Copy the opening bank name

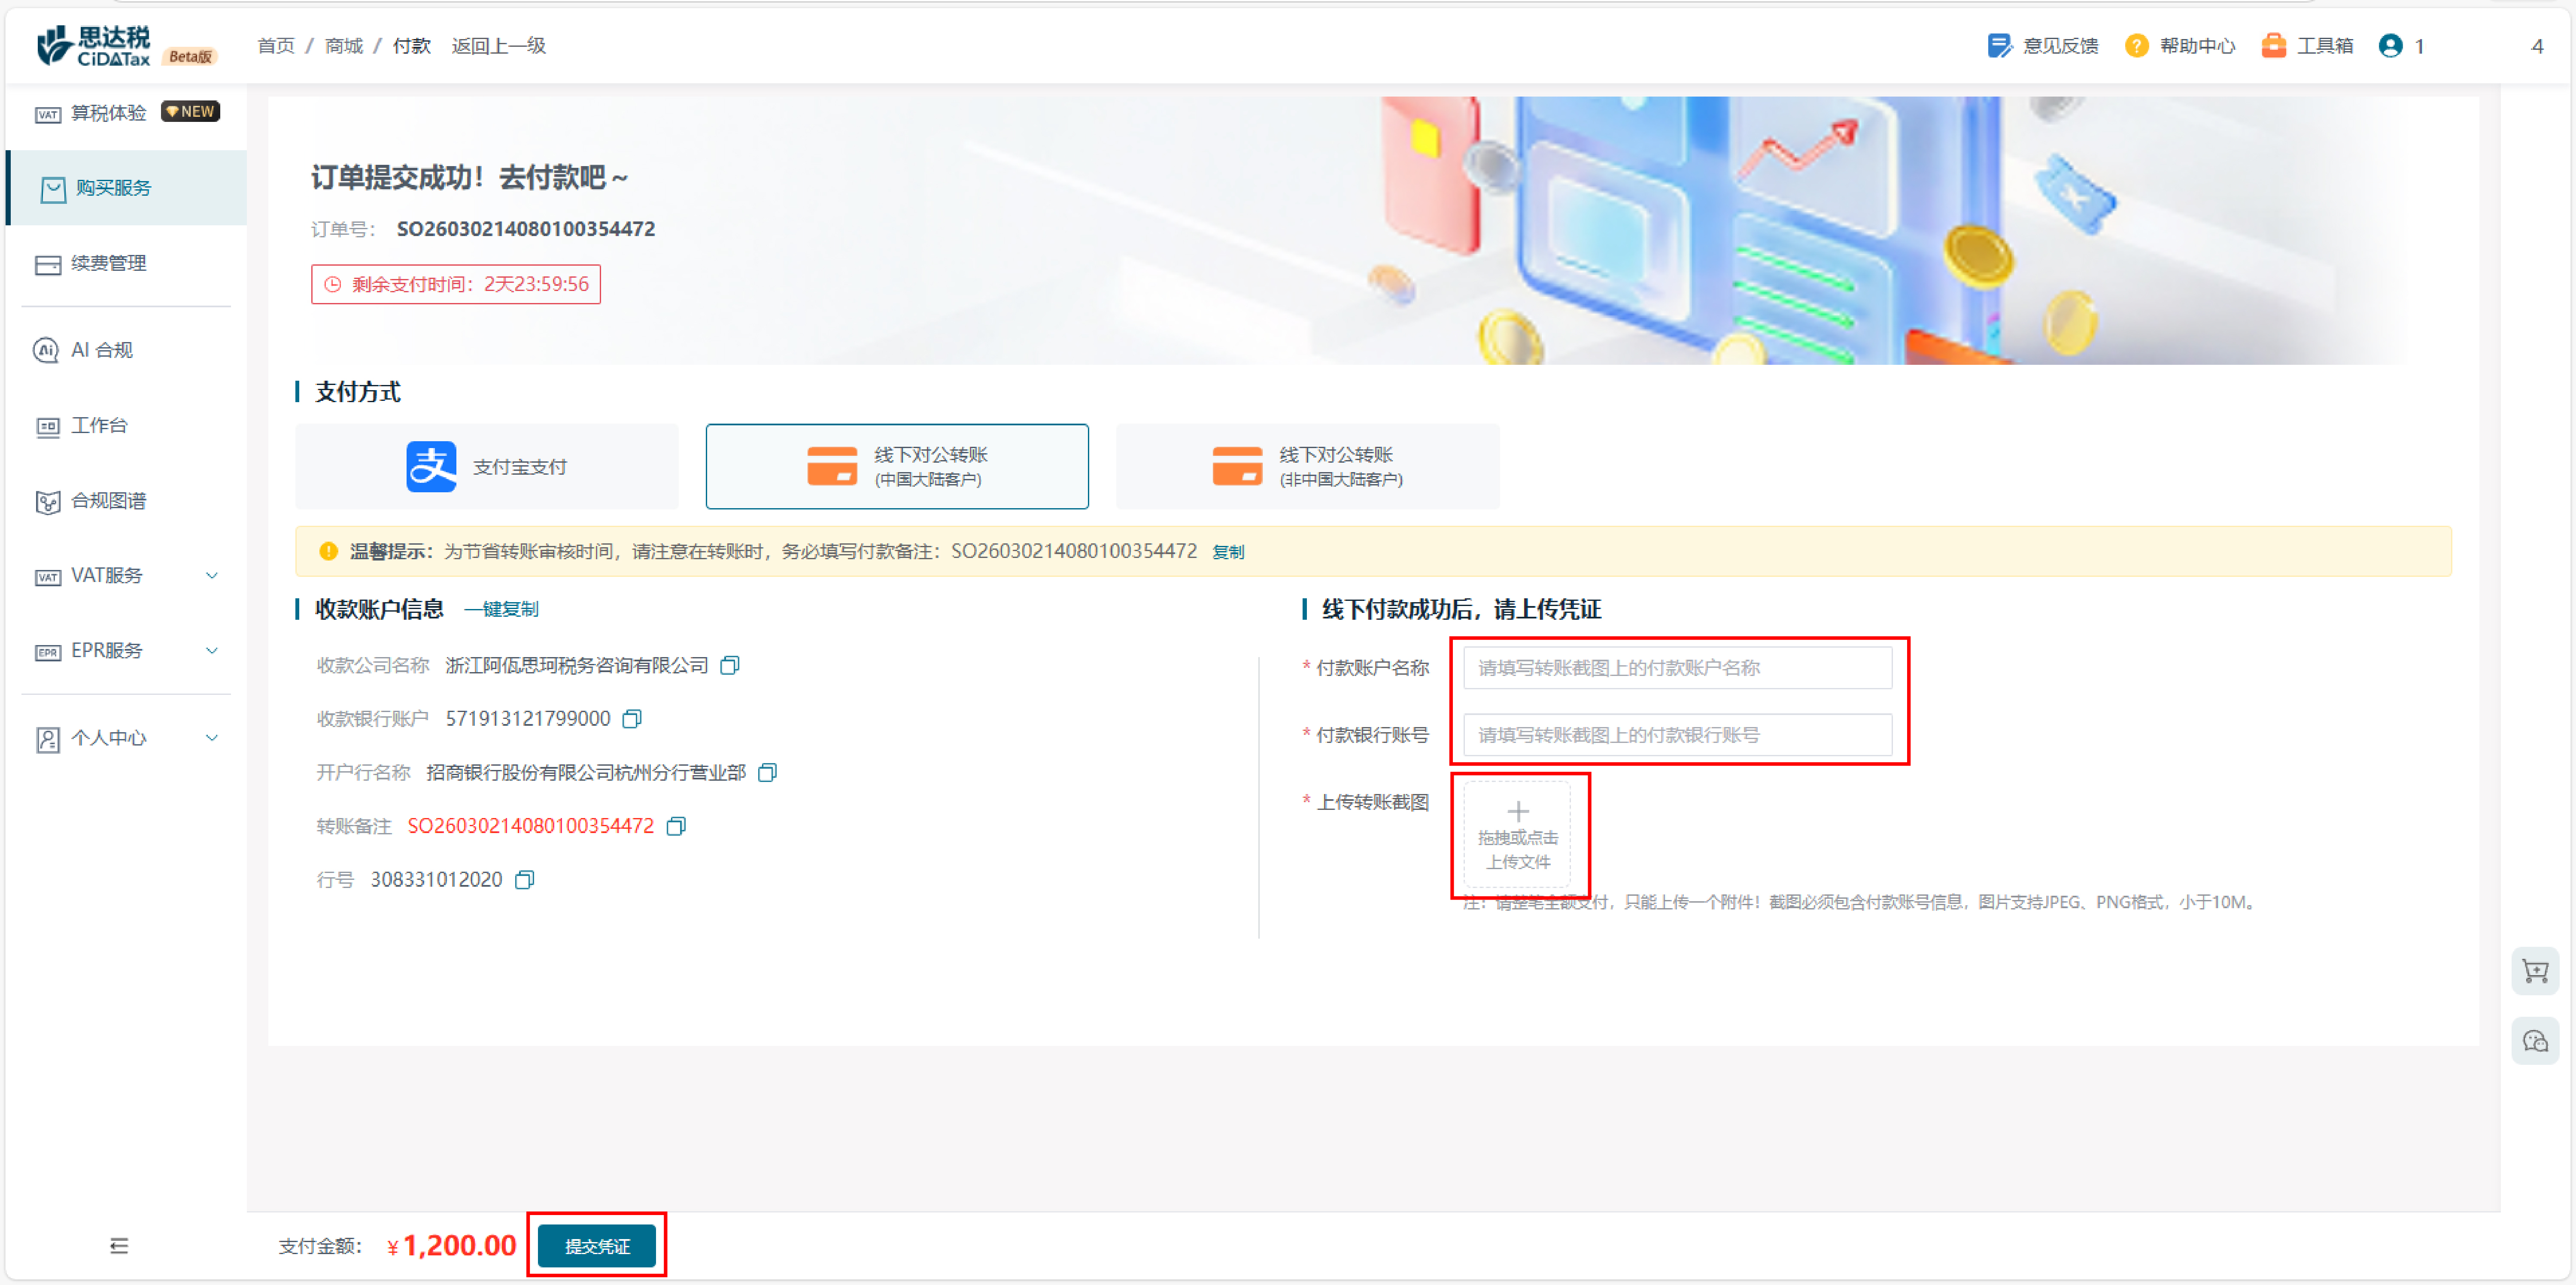click(x=767, y=773)
